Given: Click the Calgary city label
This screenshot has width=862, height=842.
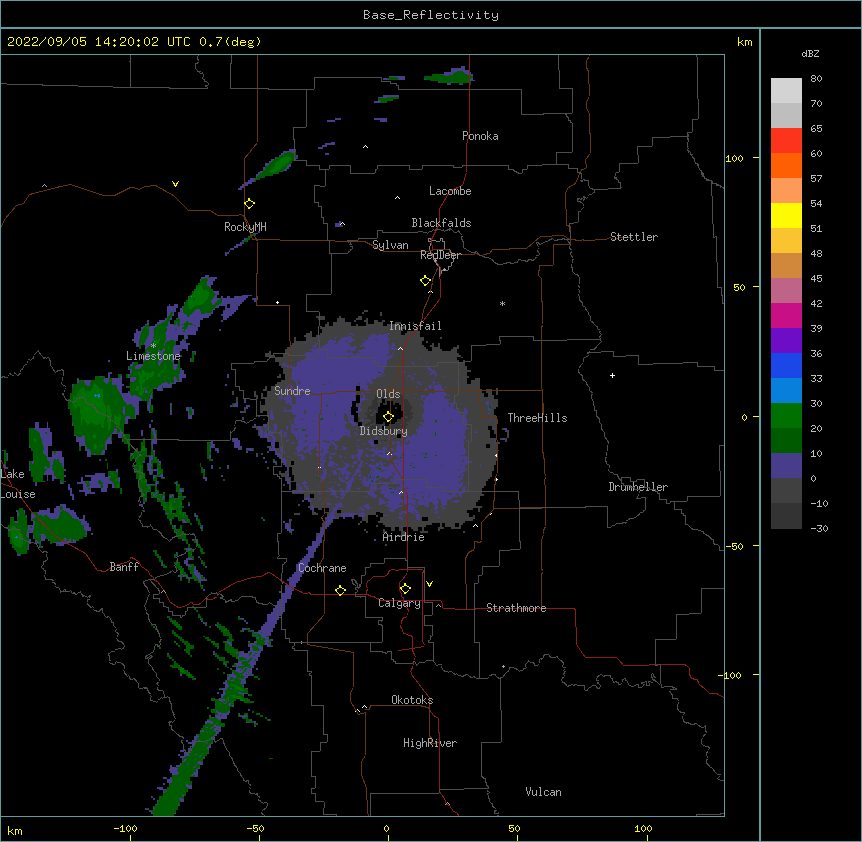Looking at the screenshot, I should coord(399,603).
